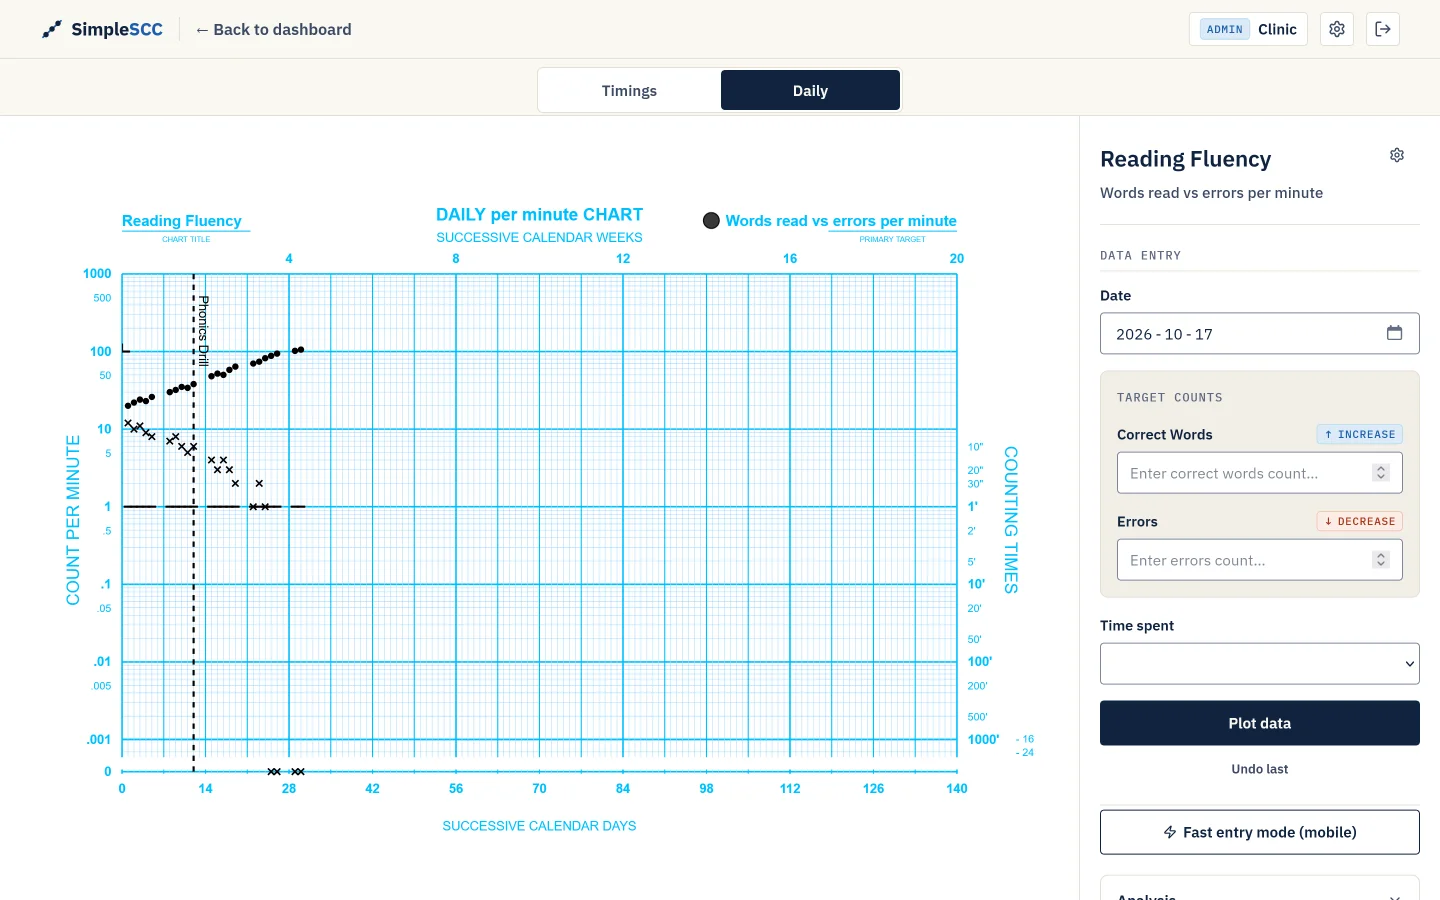
Task: Click the ADMIN Clinic account badge
Action: tap(1248, 29)
